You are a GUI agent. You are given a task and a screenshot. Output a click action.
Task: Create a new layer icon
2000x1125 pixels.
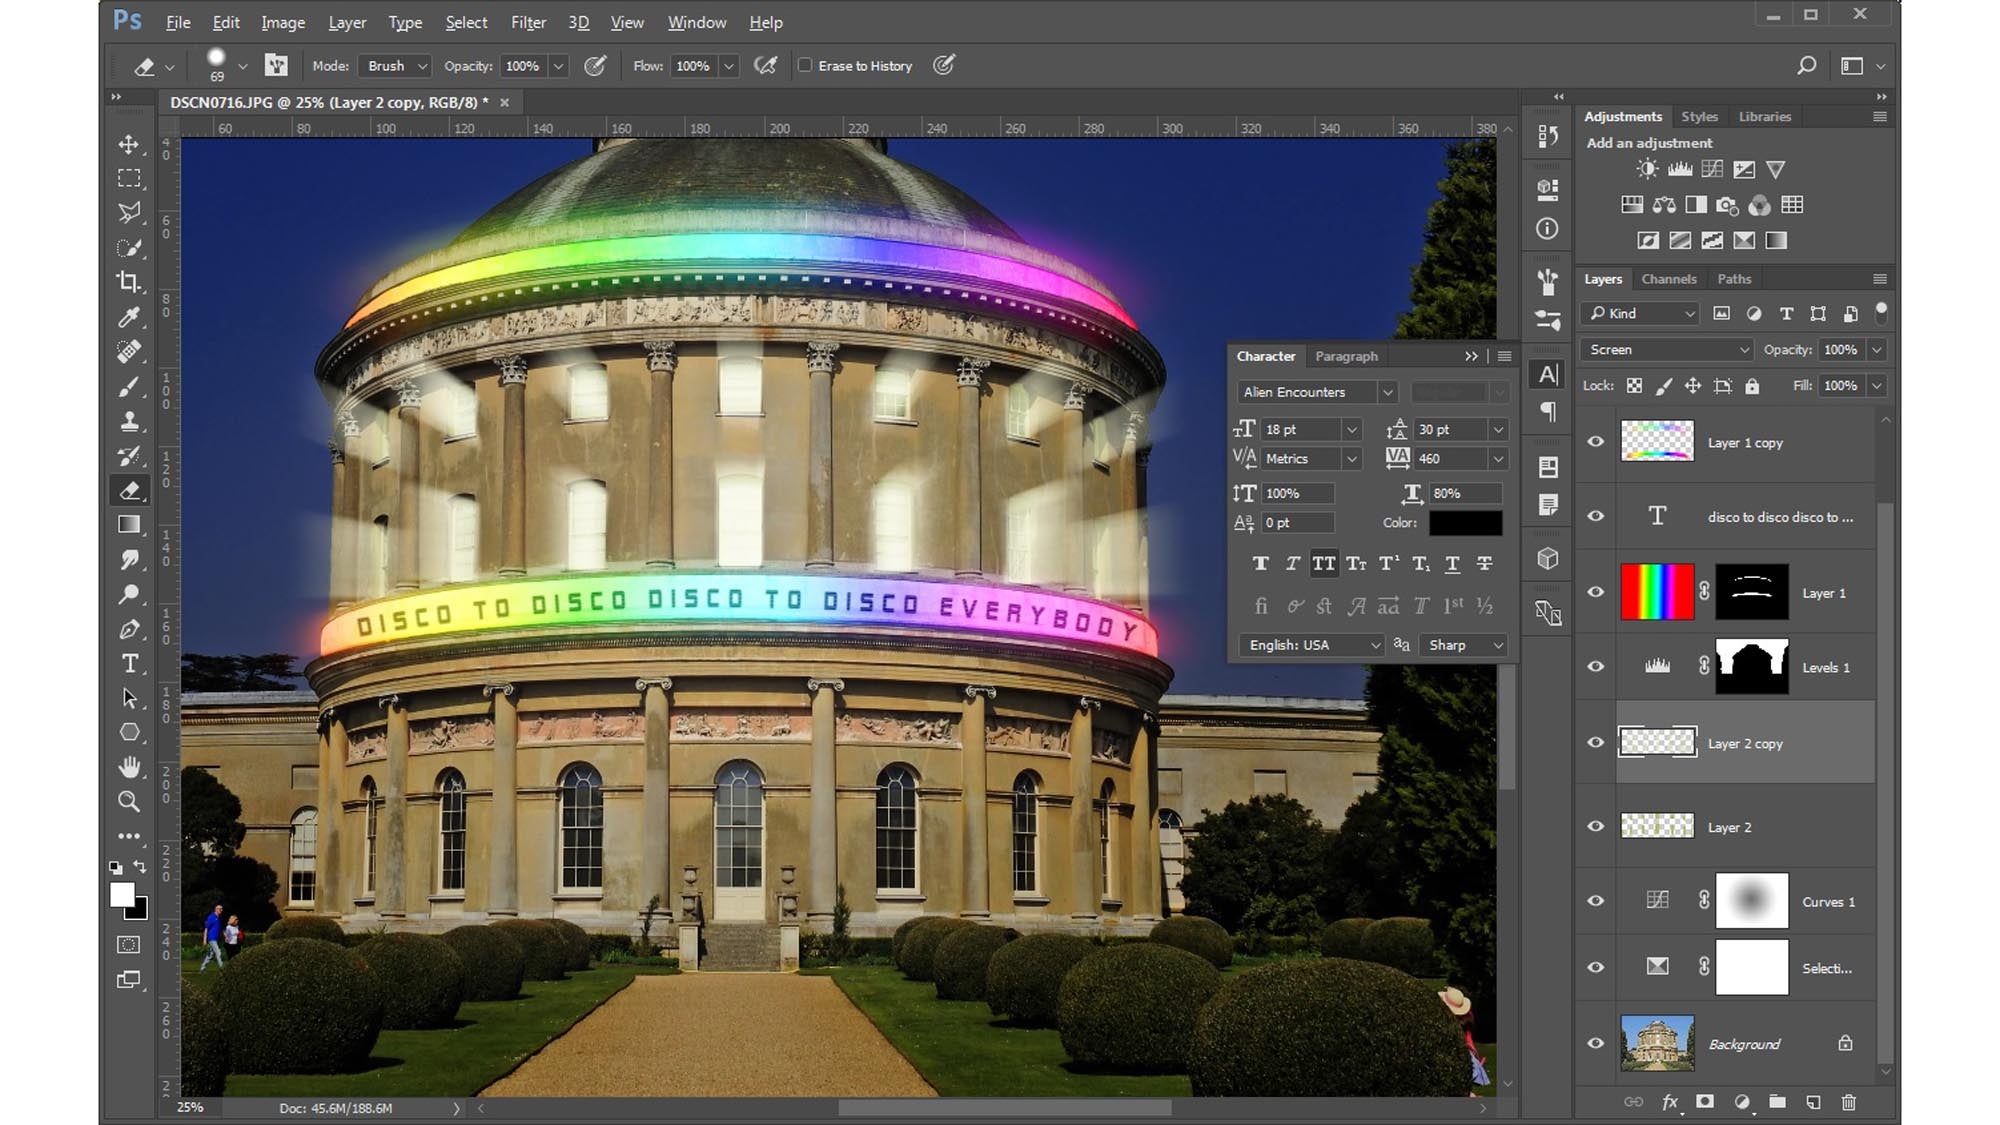[x=1813, y=1102]
